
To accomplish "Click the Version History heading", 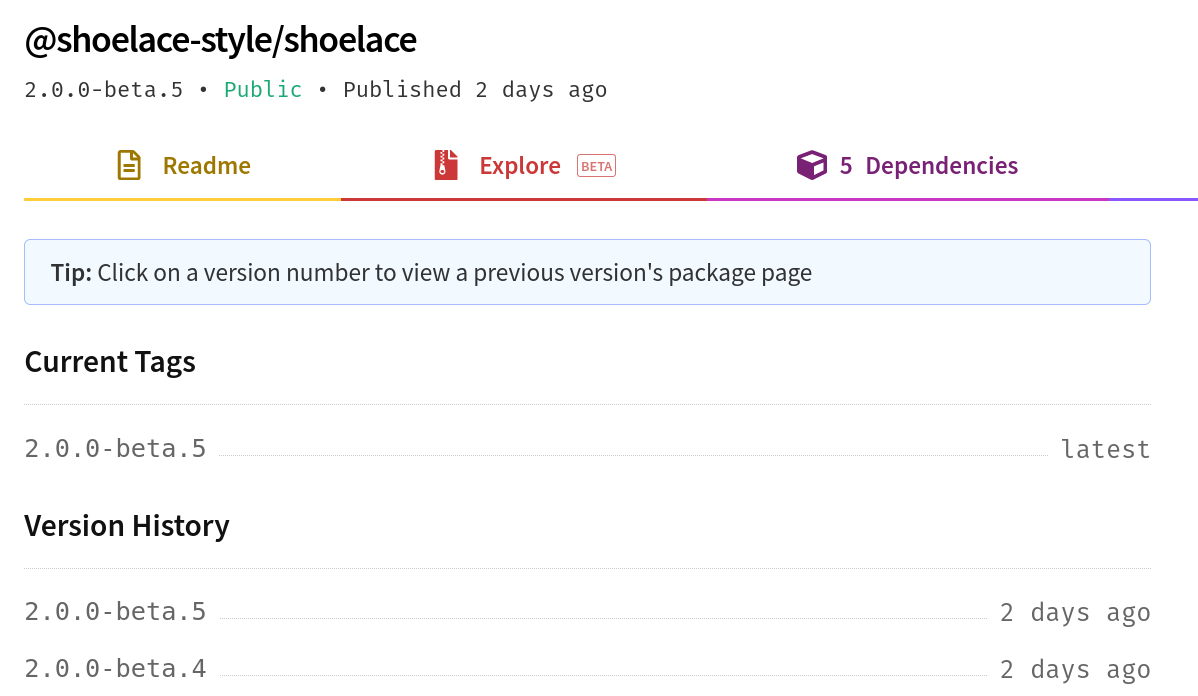I will coord(127,526).
